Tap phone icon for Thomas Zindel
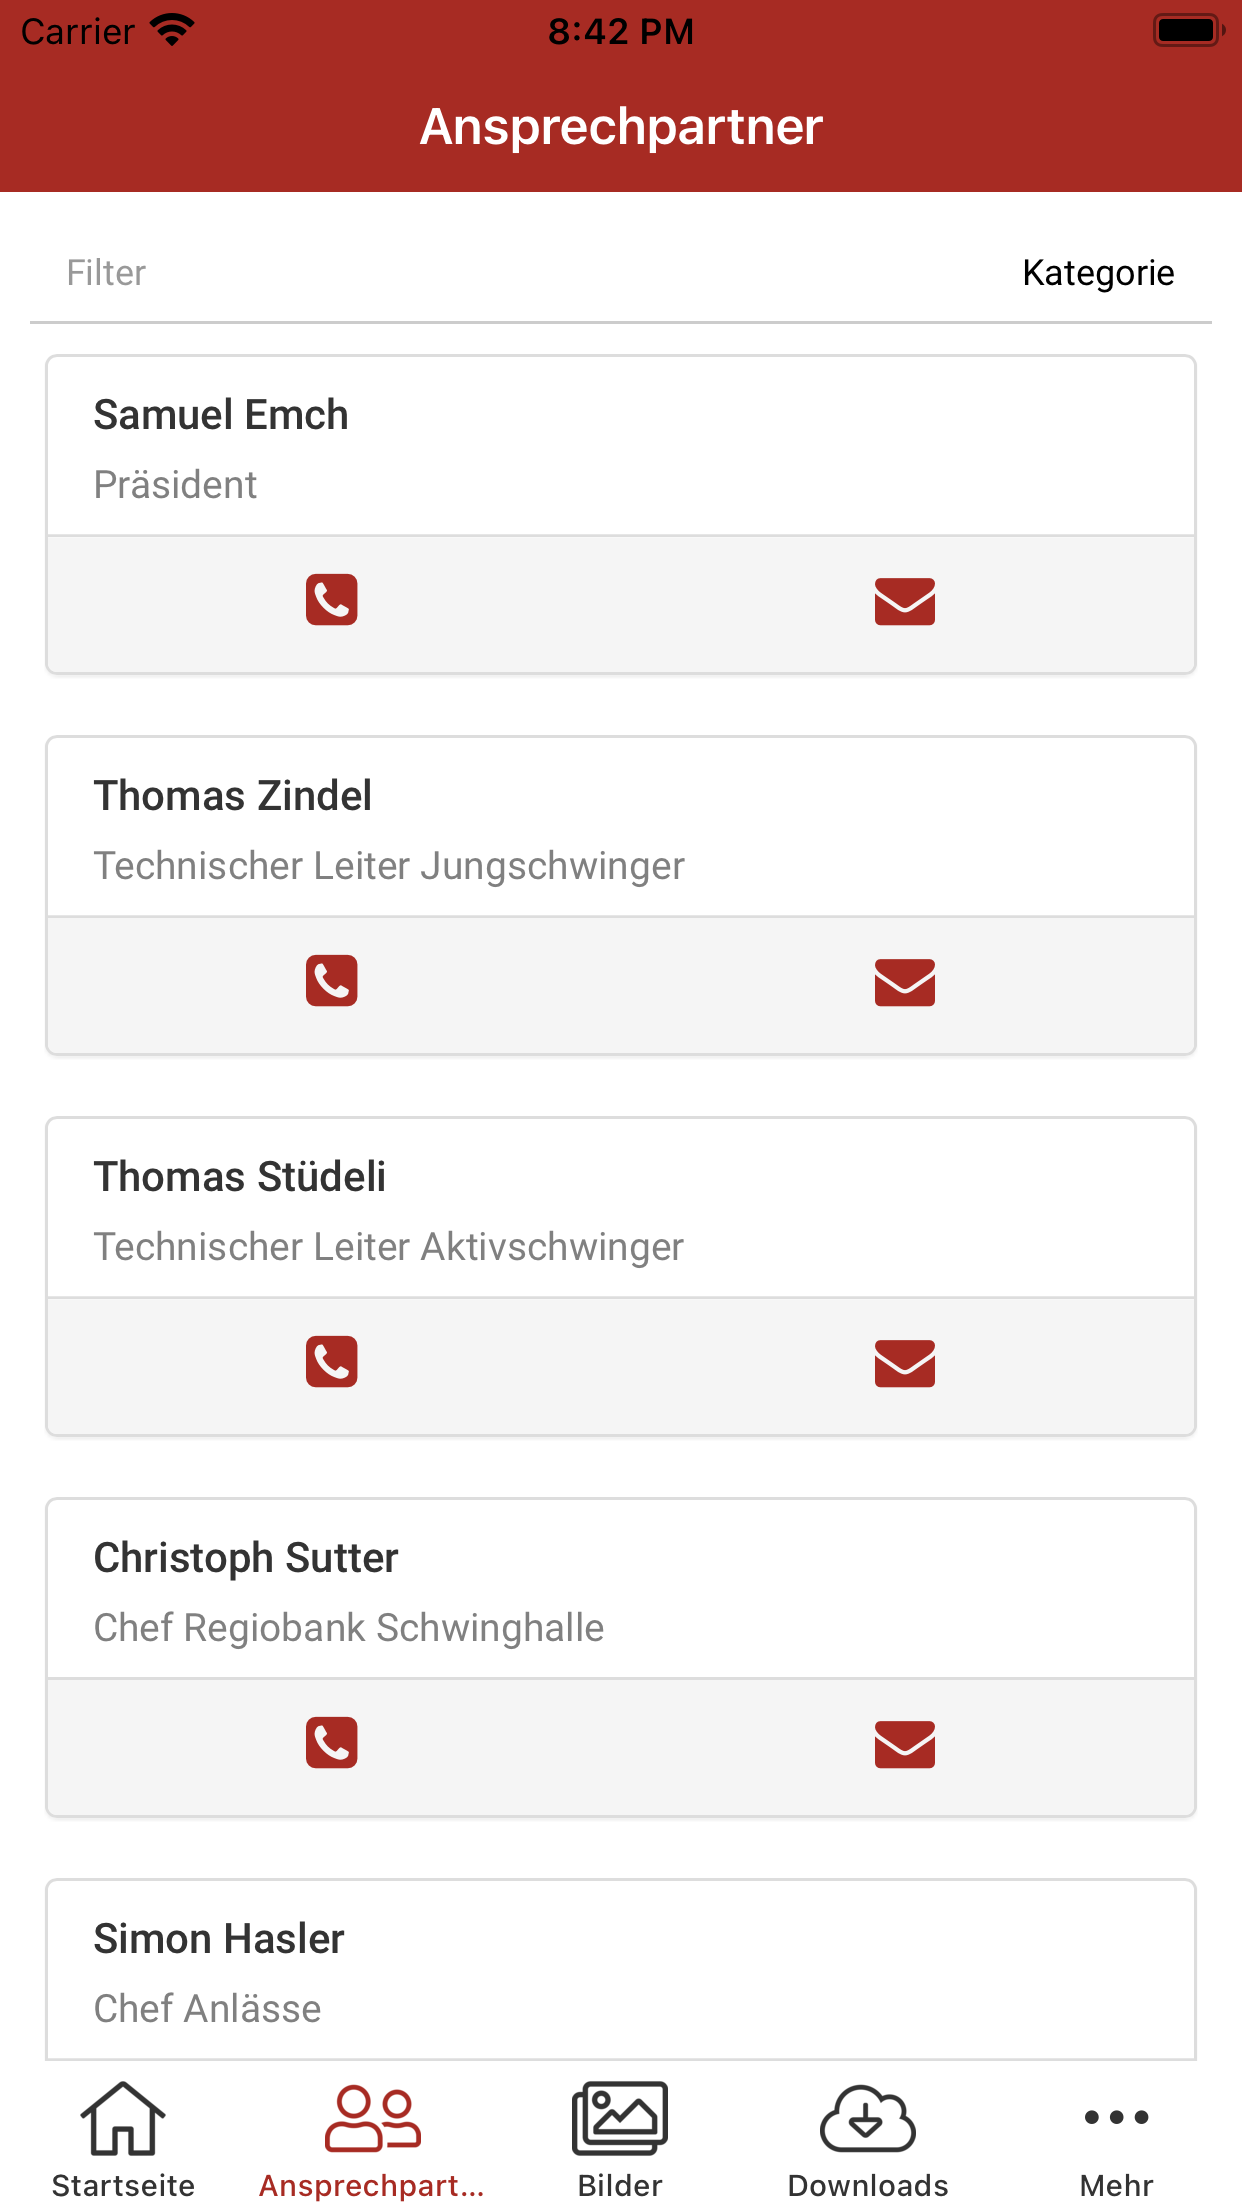This screenshot has width=1242, height=2208. [x=332, y=981]
